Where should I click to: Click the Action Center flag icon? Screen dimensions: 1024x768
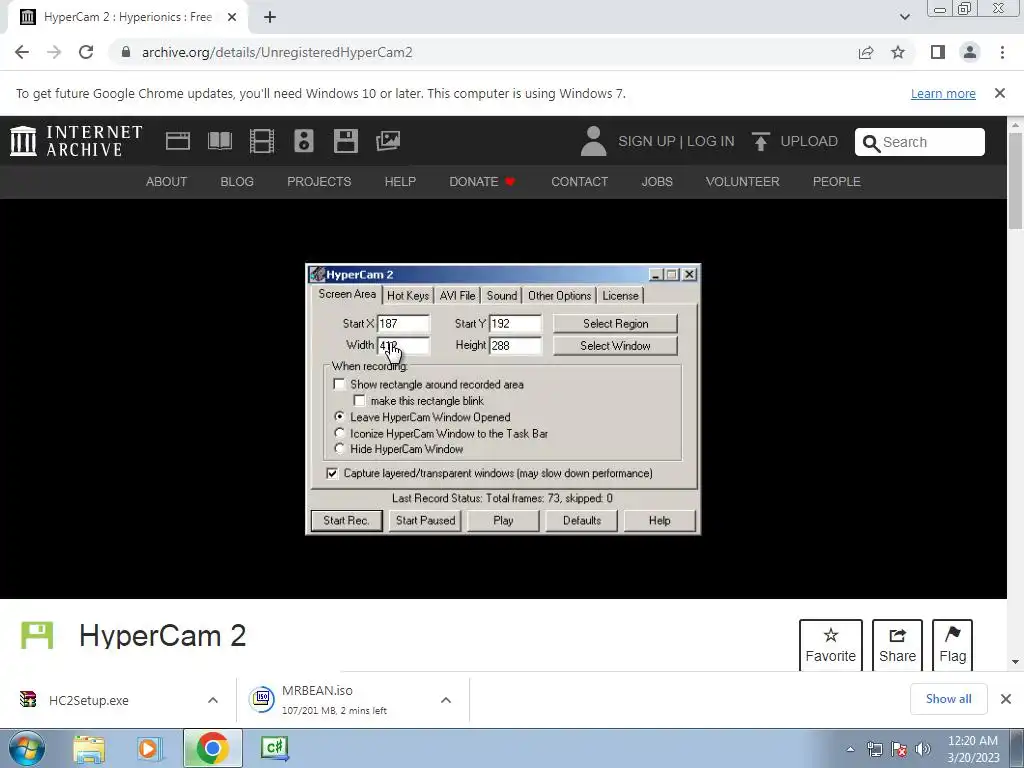(899, 749)
